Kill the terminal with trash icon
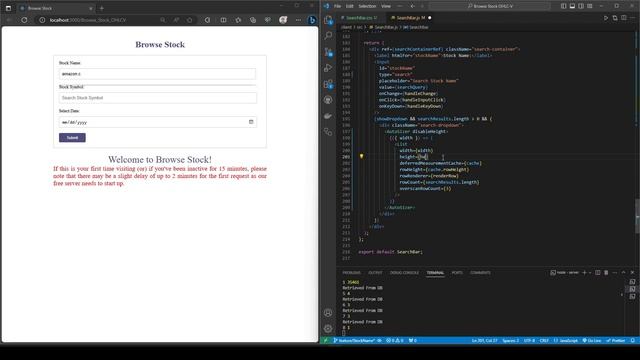The height and width of the screenshot is (360, 640). [x=606, y=273]
